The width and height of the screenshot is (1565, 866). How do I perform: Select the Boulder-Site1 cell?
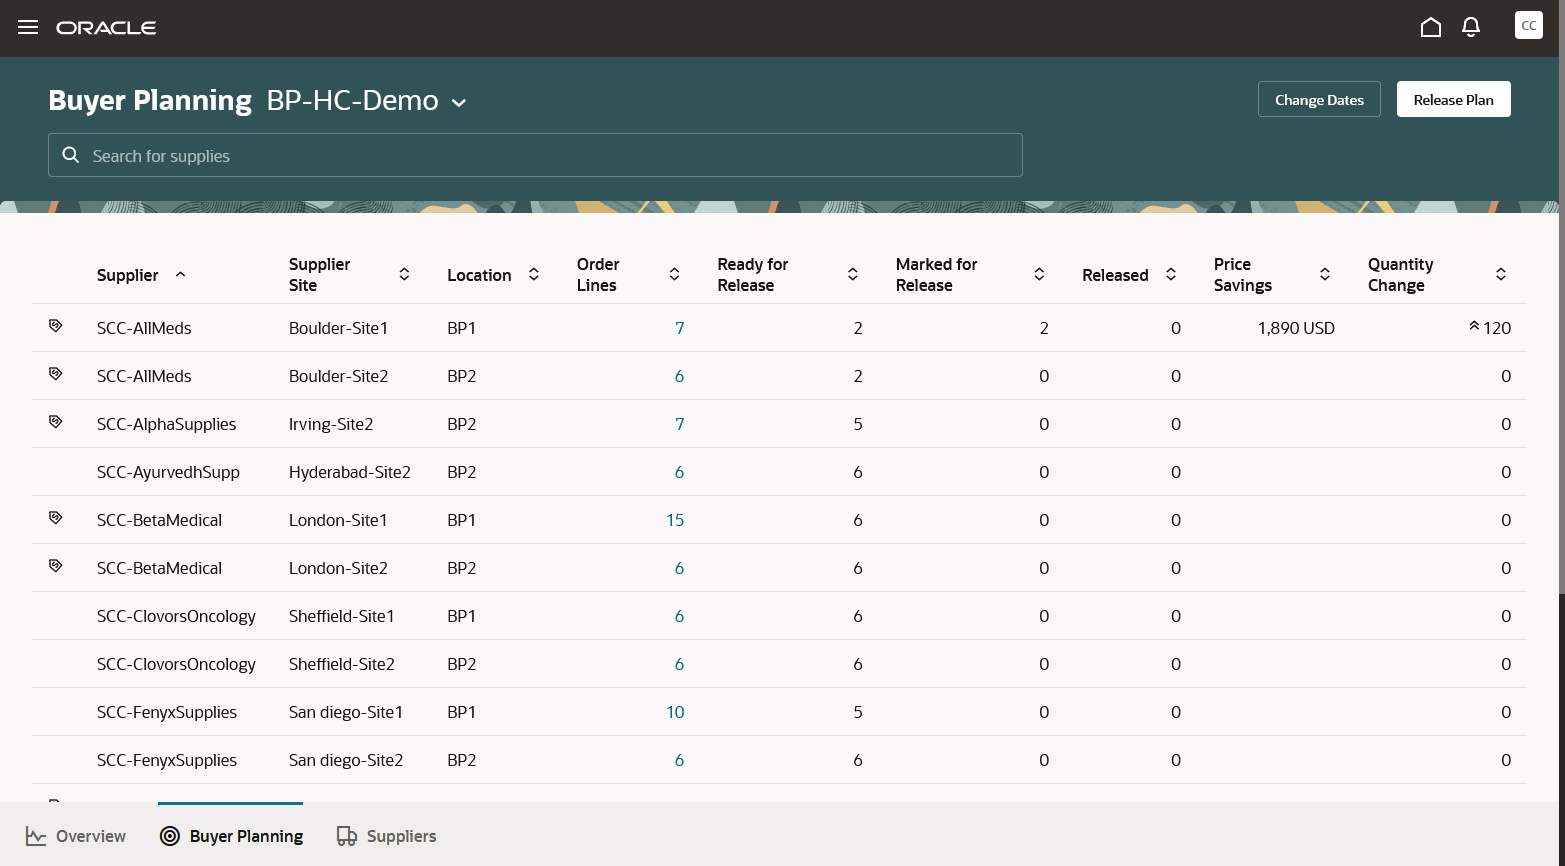338,328
